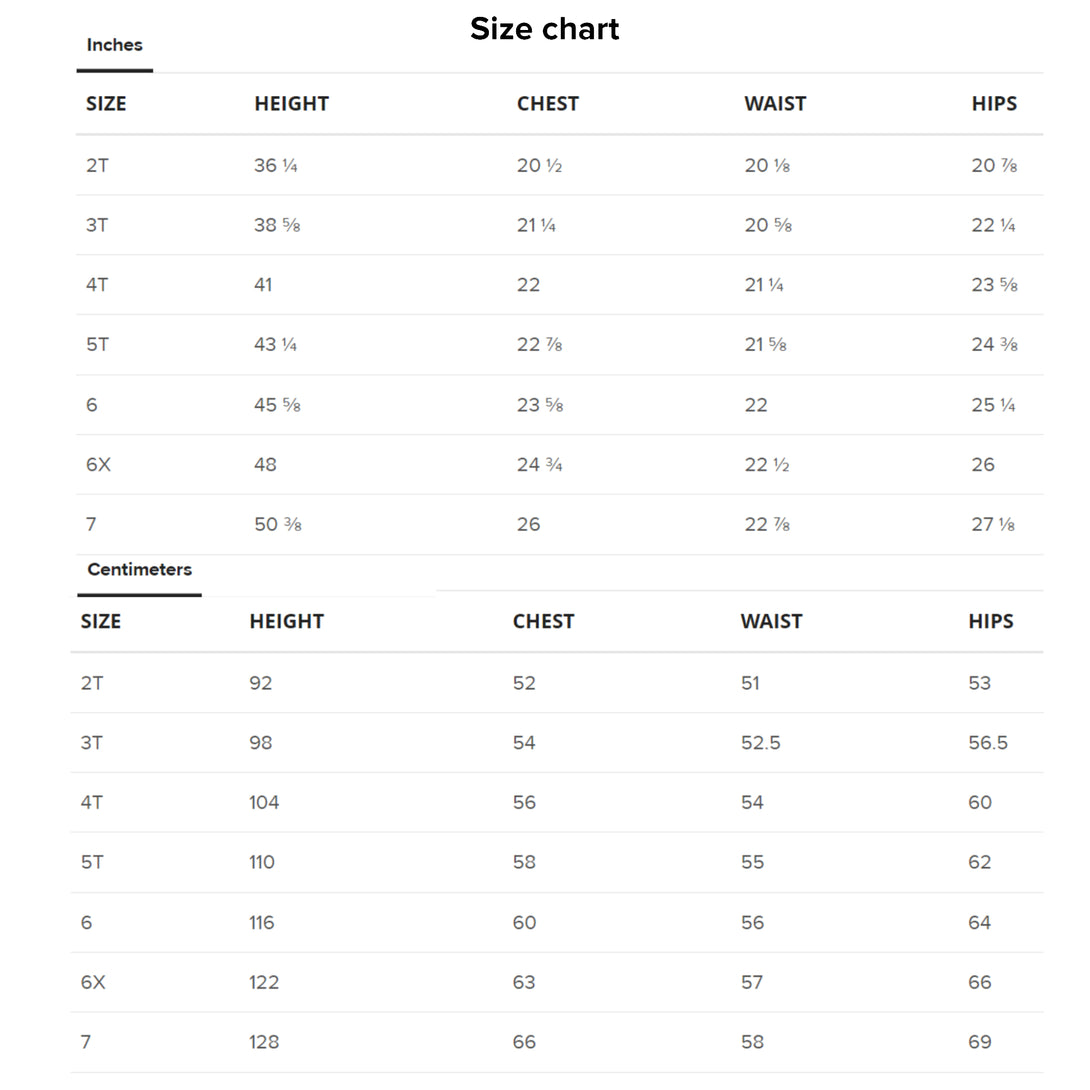This screenshot has width=1090, height=1090.
Task: Click HIPS column header in Centimeters table
Action: 990,622
